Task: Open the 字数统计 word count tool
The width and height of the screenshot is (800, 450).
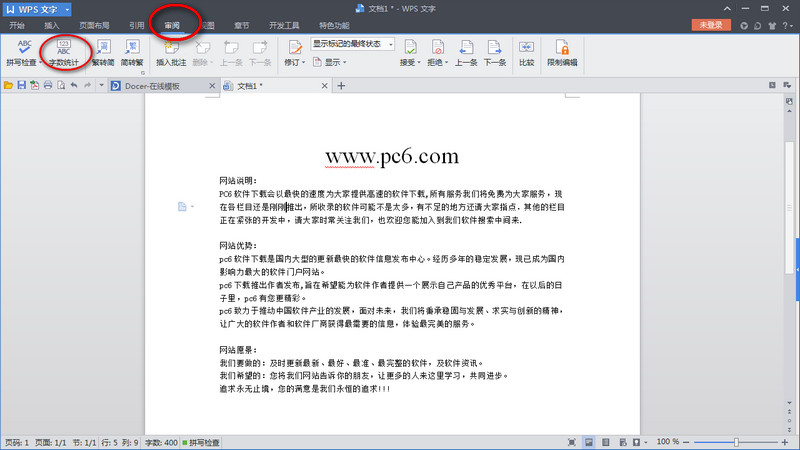Action: [x=63, y=52]
